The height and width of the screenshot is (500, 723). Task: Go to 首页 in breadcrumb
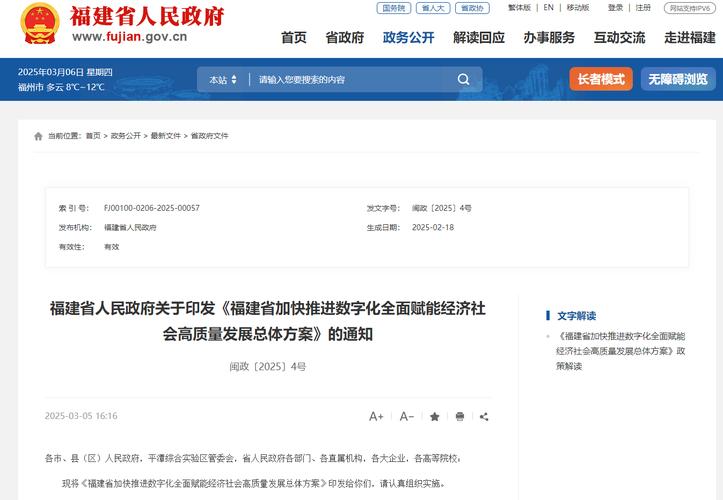point(93,136)
